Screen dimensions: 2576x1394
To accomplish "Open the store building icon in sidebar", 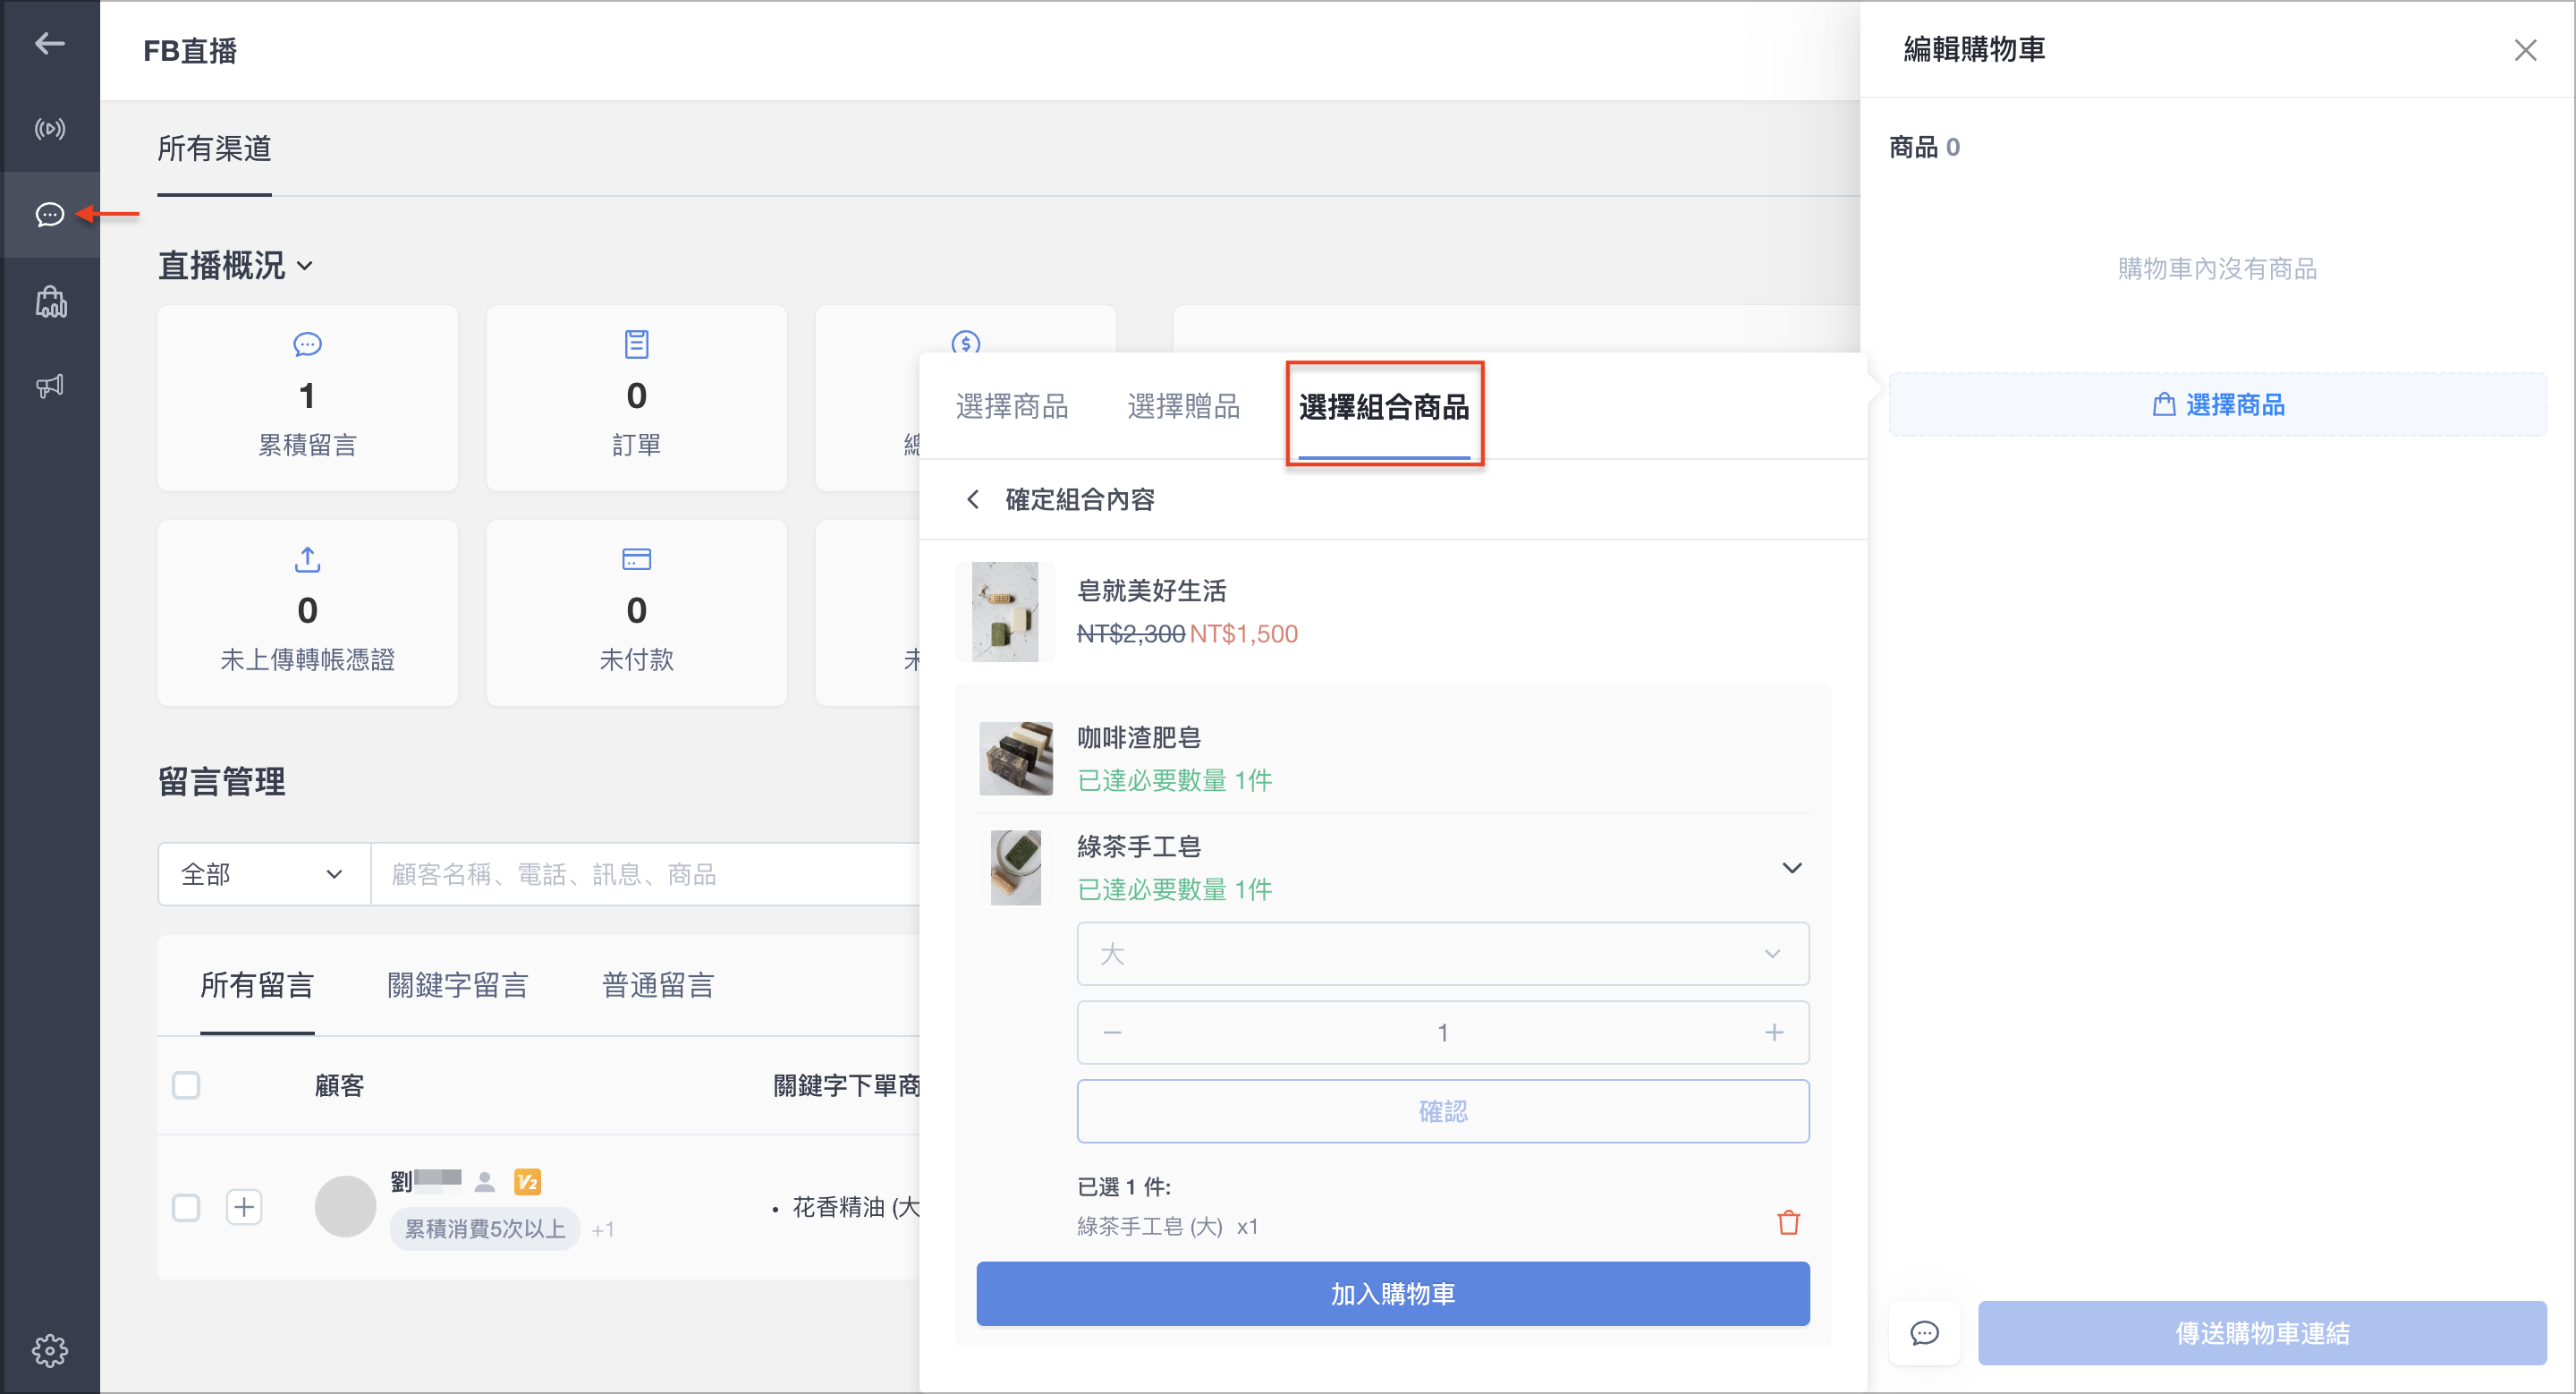I will coord(49,302).
